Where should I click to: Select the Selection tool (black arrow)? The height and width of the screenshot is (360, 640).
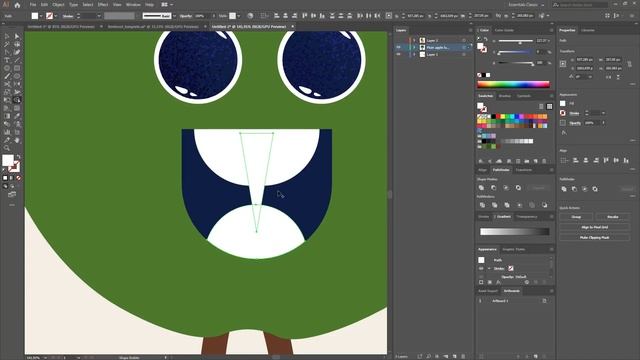7,36
